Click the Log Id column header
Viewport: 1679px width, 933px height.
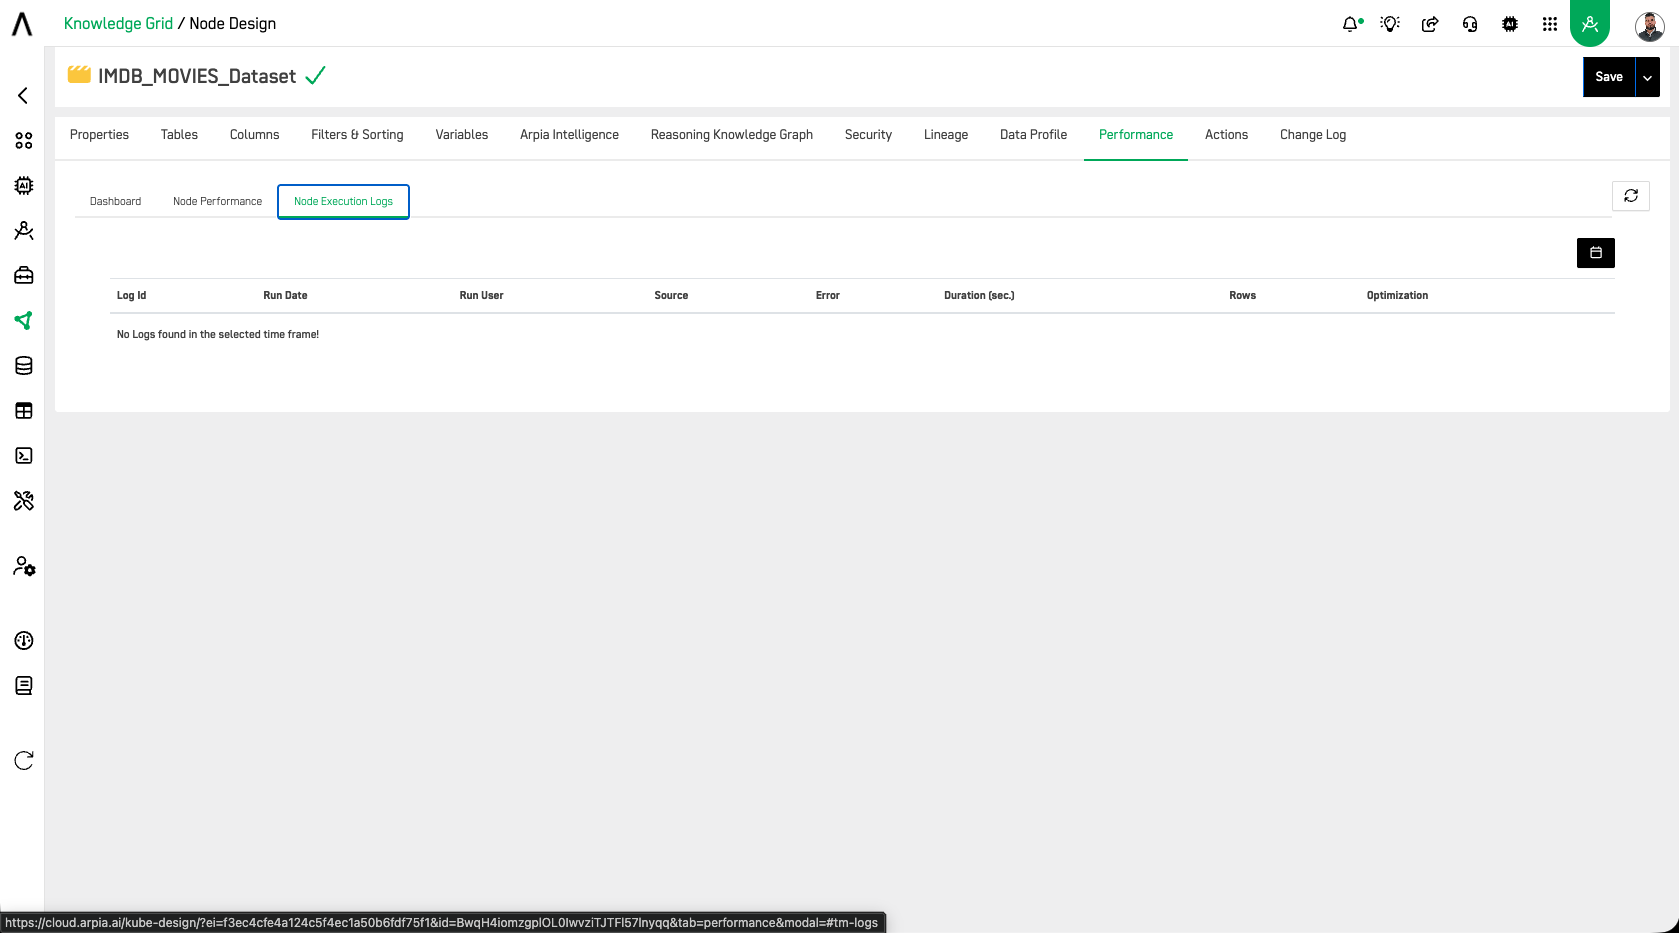(x=131, y=296)
